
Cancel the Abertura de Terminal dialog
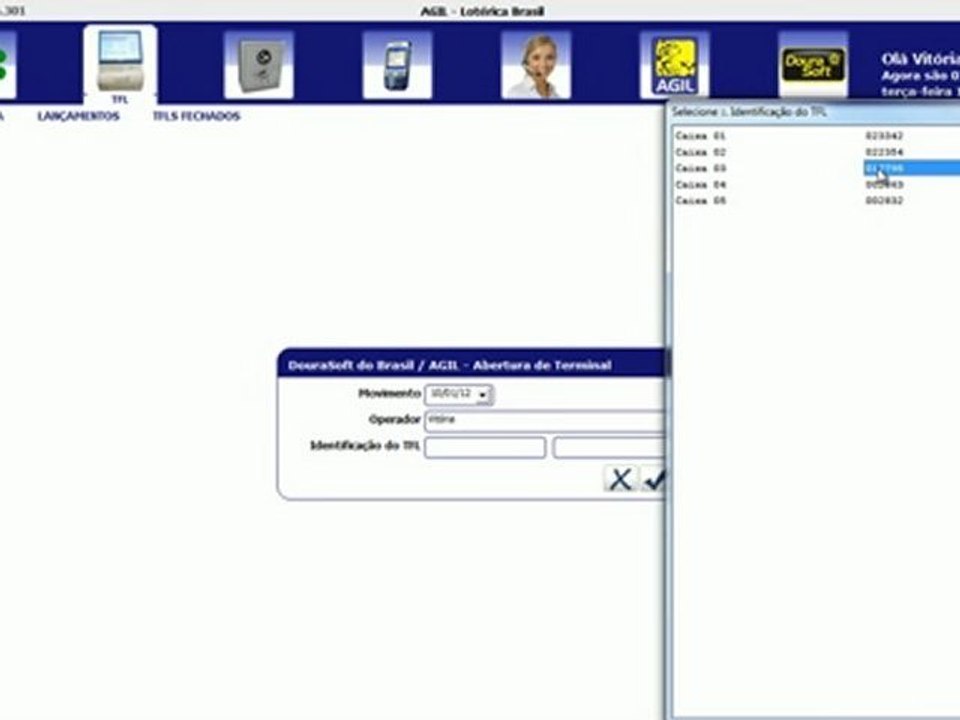[620, 479]
